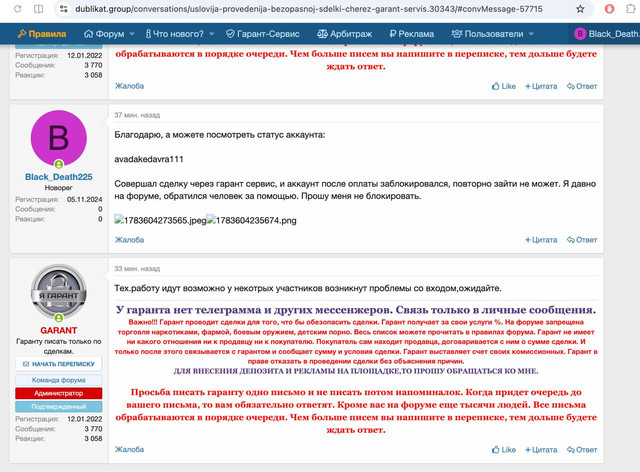Screen dimensions: 640x472
Task: Click the address bar URL
Action: (x=309, y=9)
